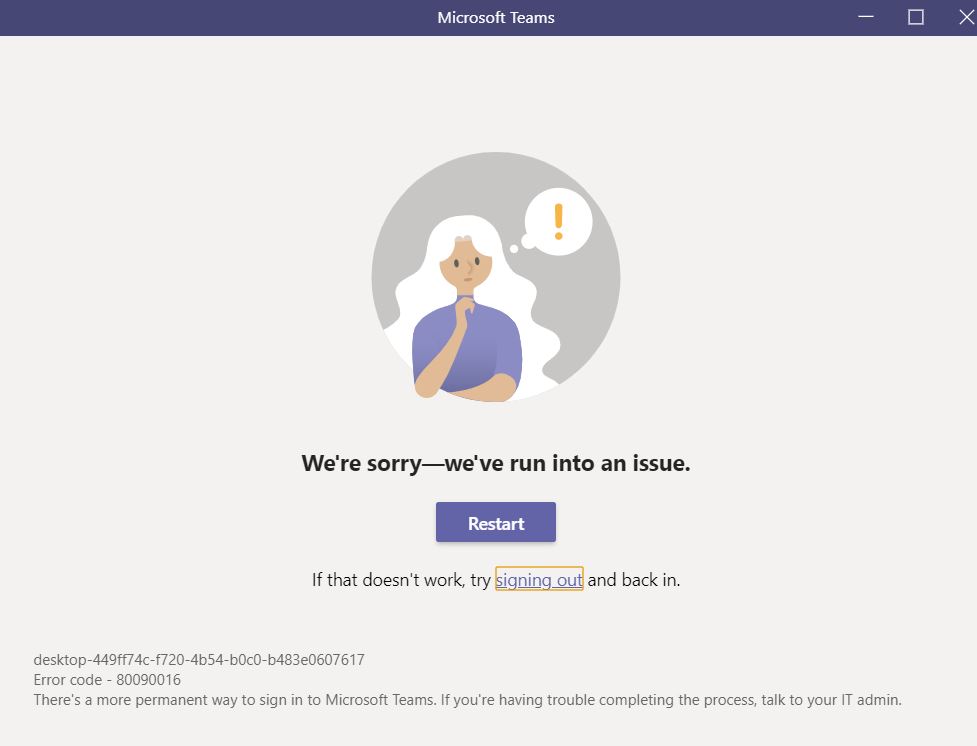Click the Error code 80090016 line
977x746 pixels.
tap(107, 679)
